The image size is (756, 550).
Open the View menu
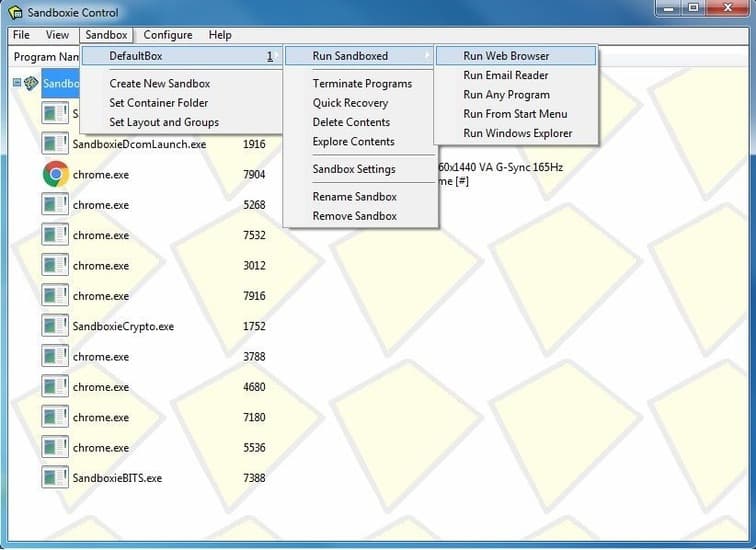coord(57,35)
